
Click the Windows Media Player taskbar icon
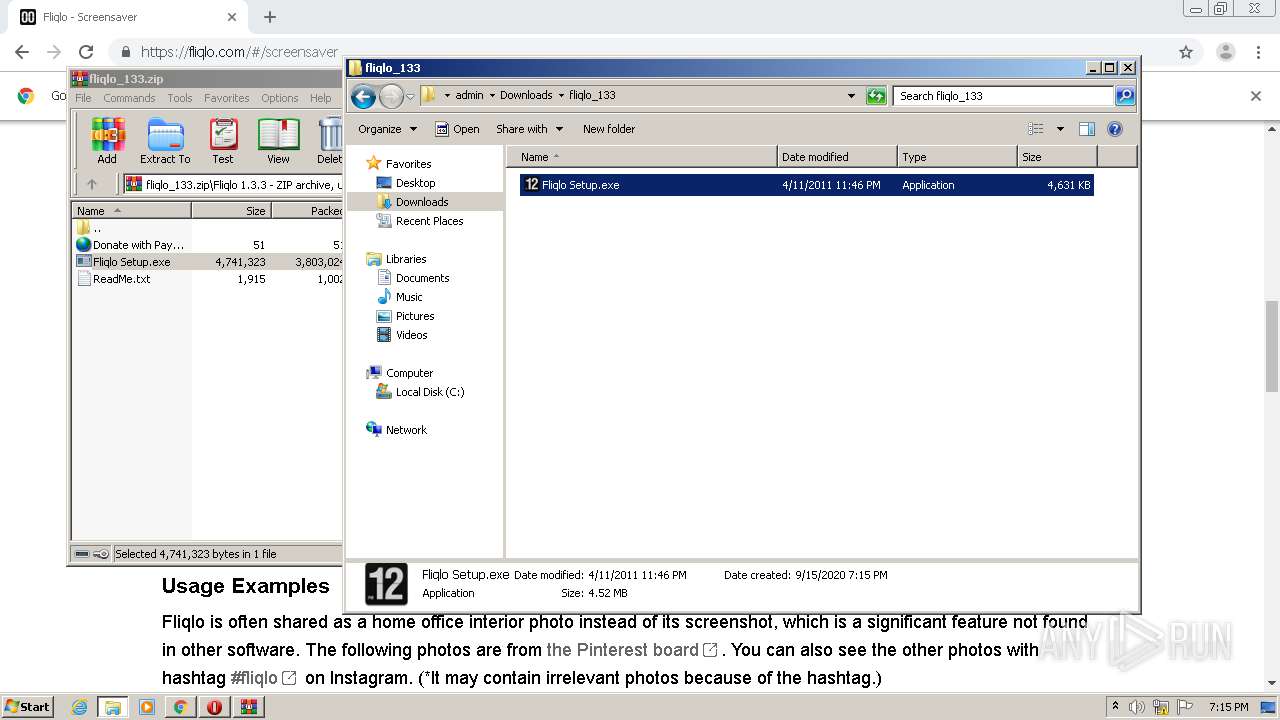pyautogui.click(x=147, y=707)
